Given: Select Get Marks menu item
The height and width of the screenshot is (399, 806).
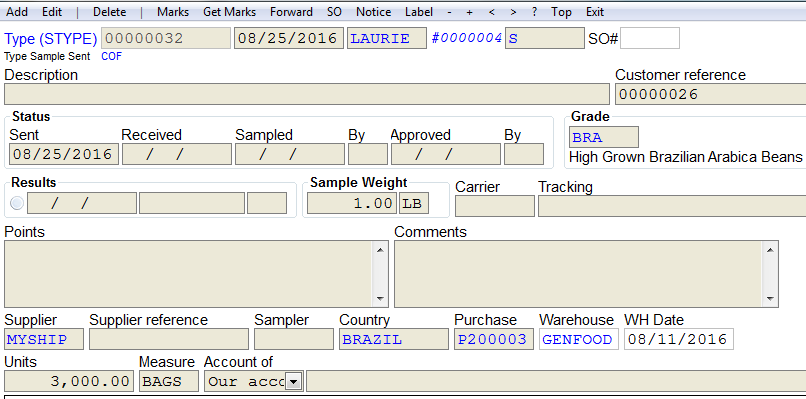Looking at the screenshot, I should [229, 12].
